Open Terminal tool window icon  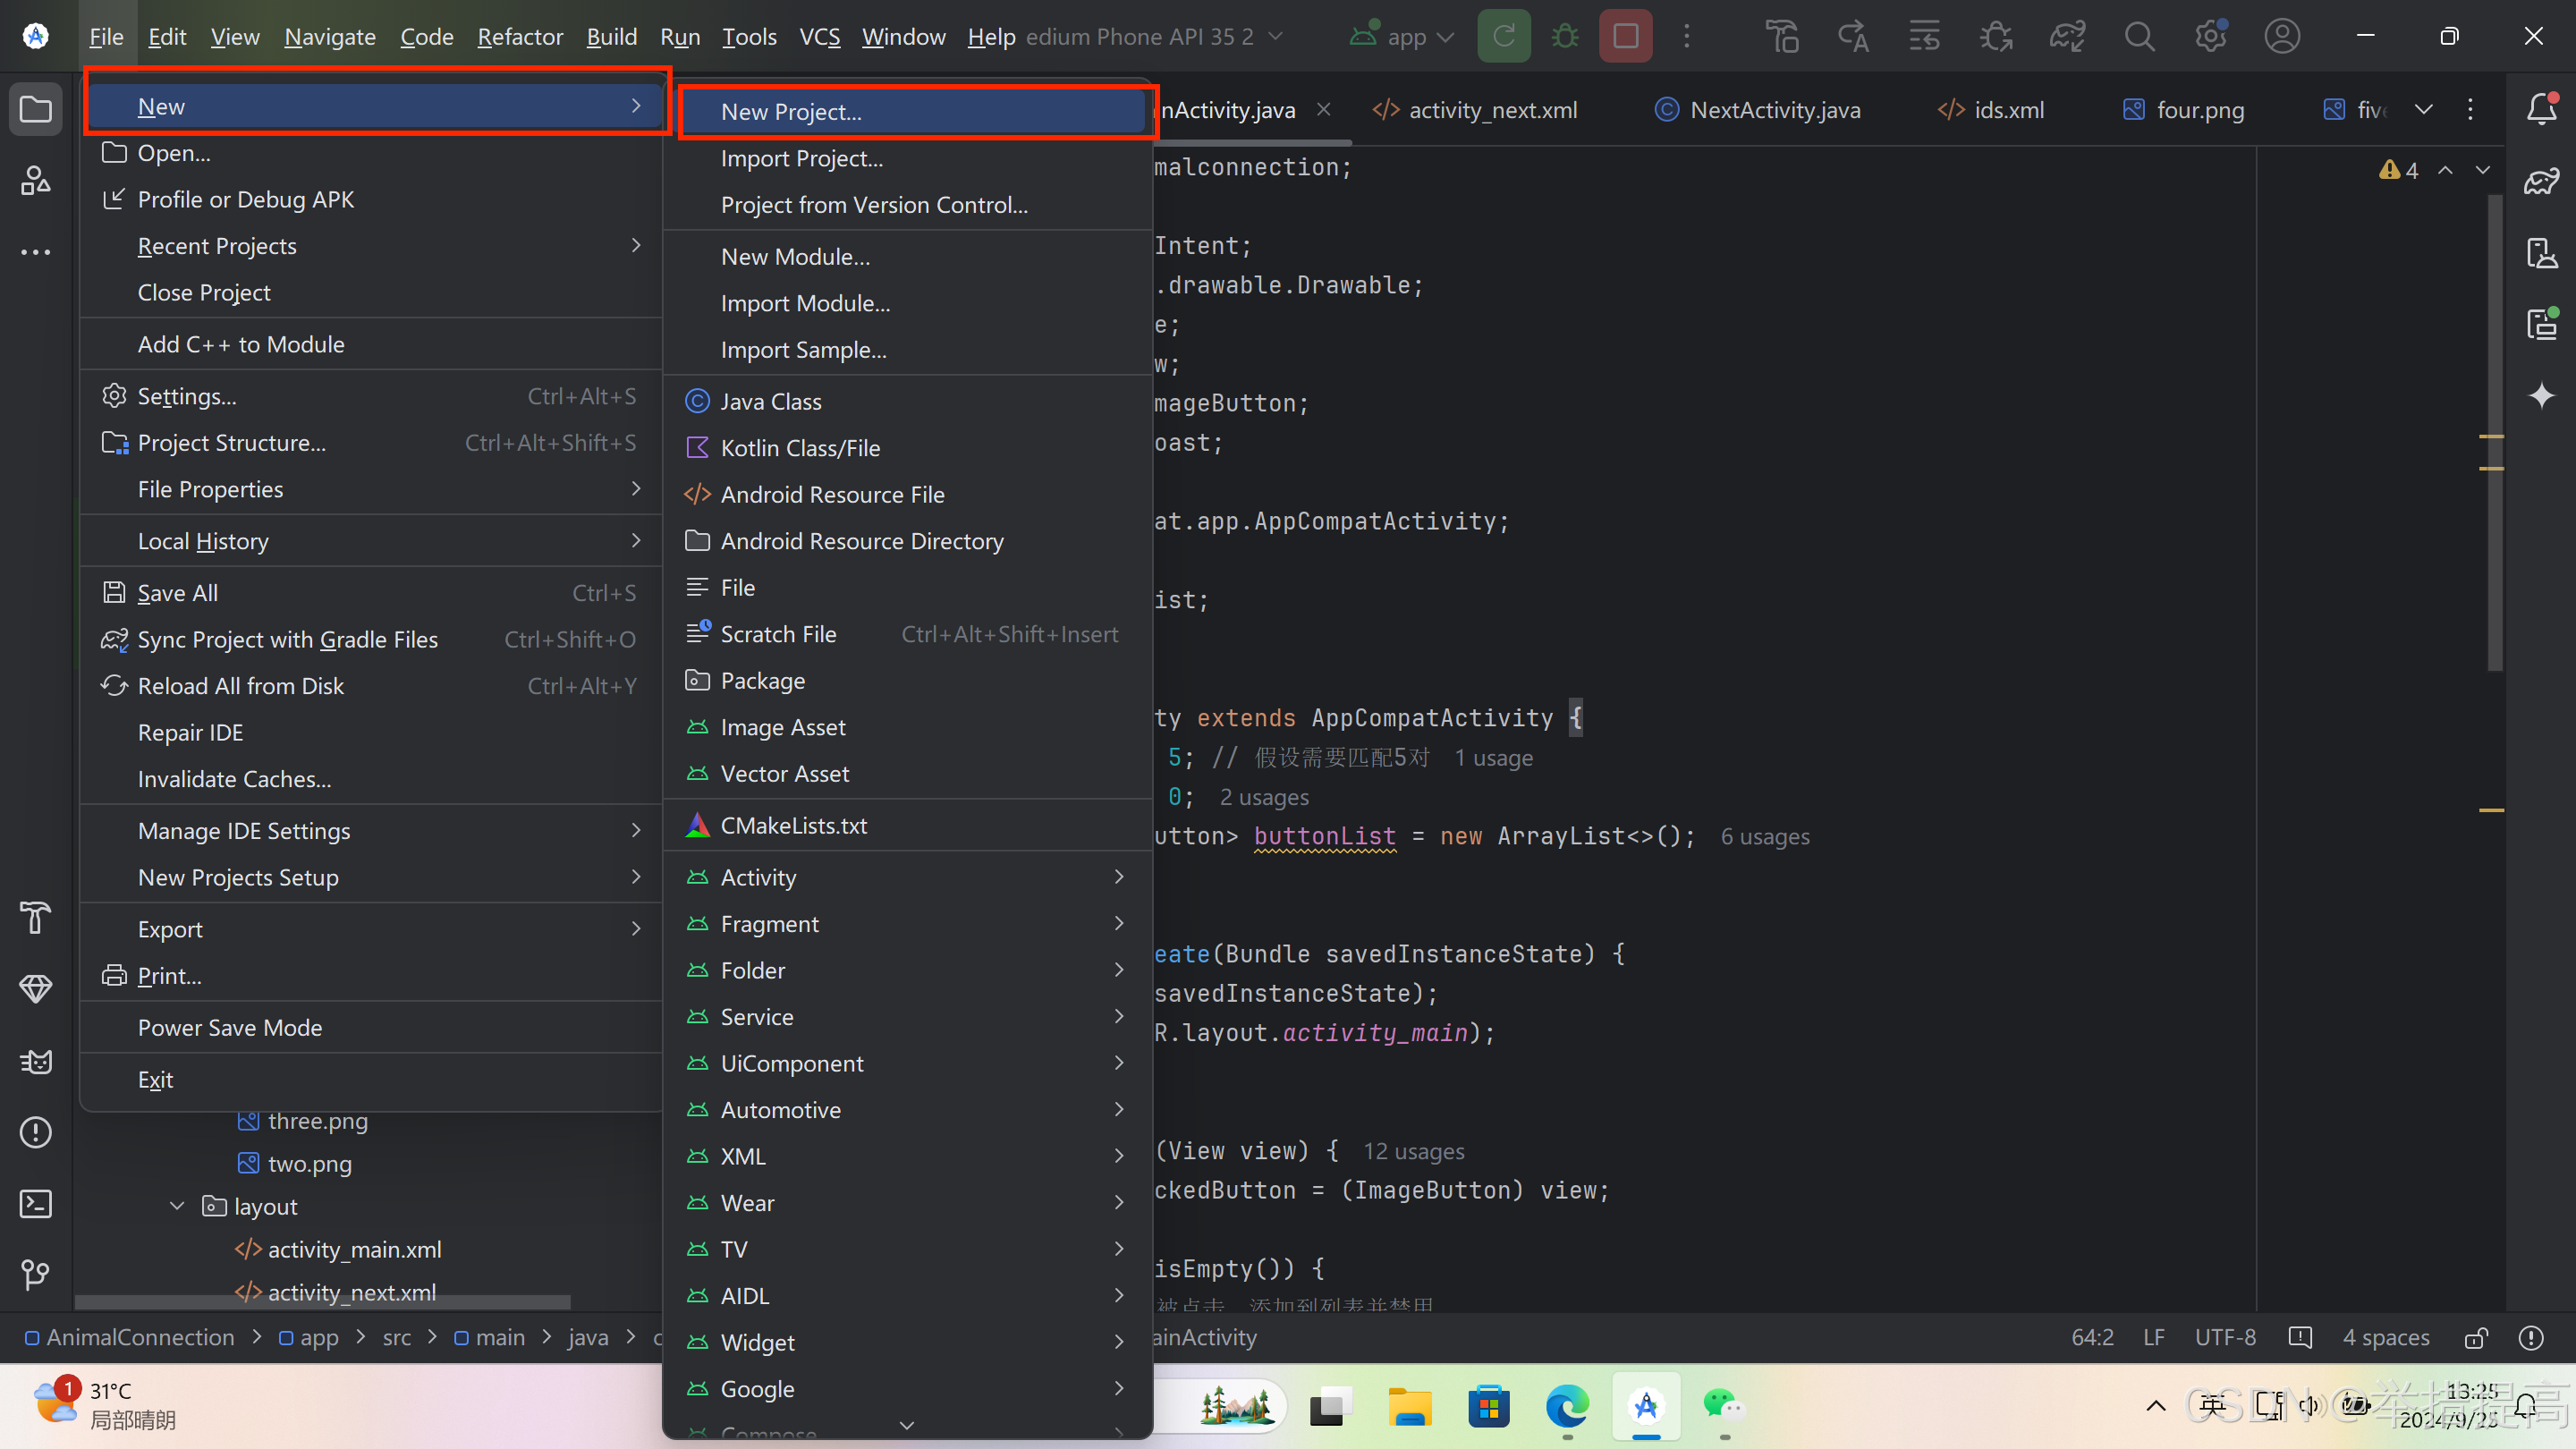point(36,1203)
